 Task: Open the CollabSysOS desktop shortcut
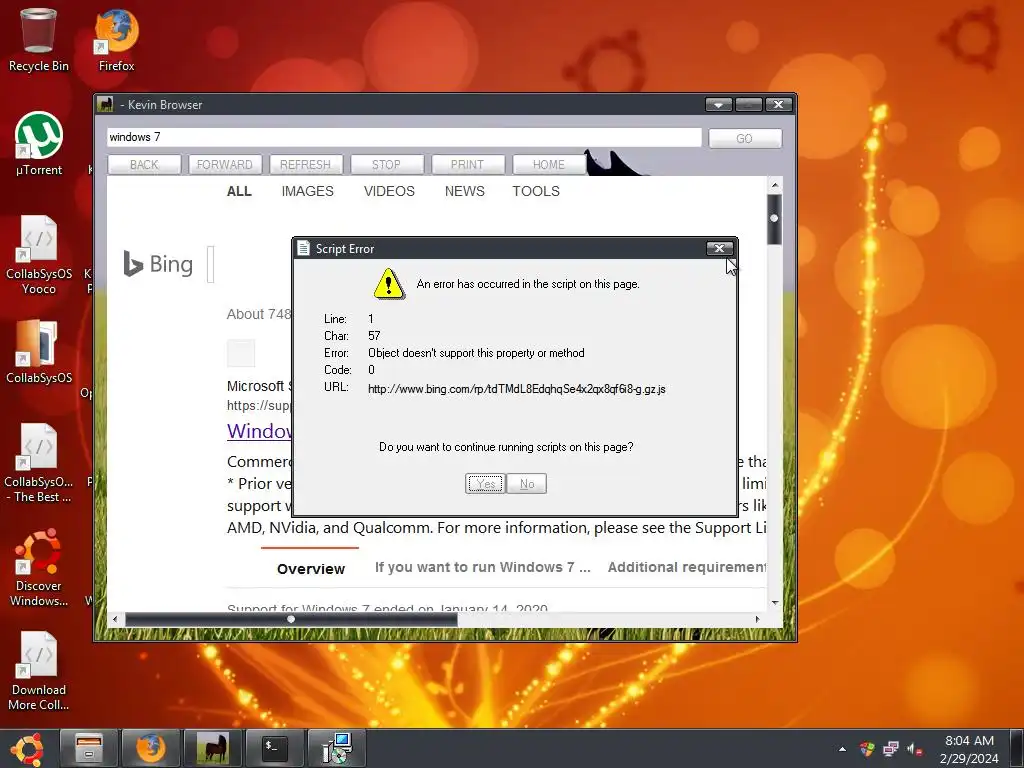pos(39,351)
